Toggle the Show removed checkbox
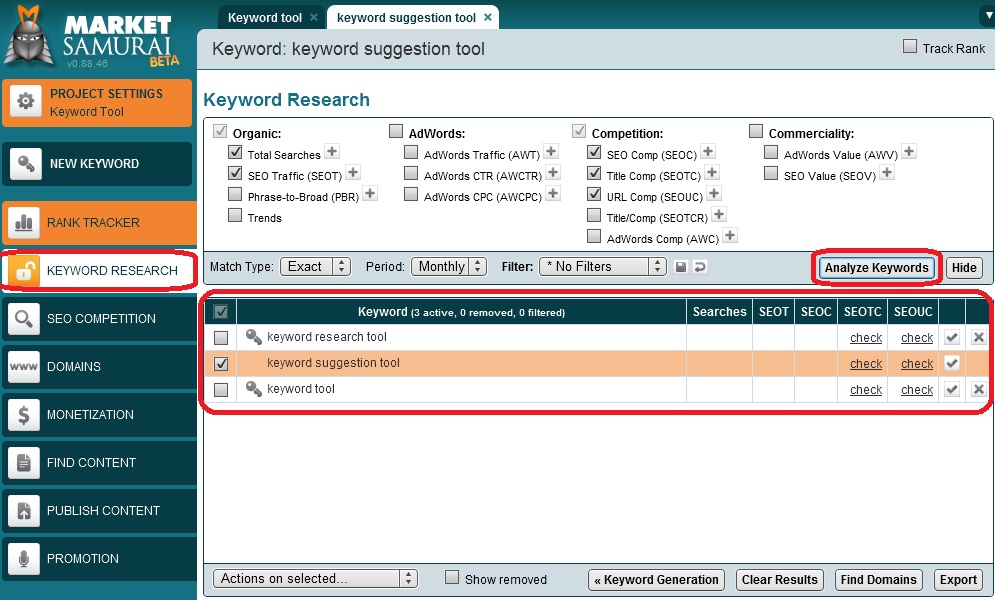Screen dimensions: 995x600 point(452,577)
